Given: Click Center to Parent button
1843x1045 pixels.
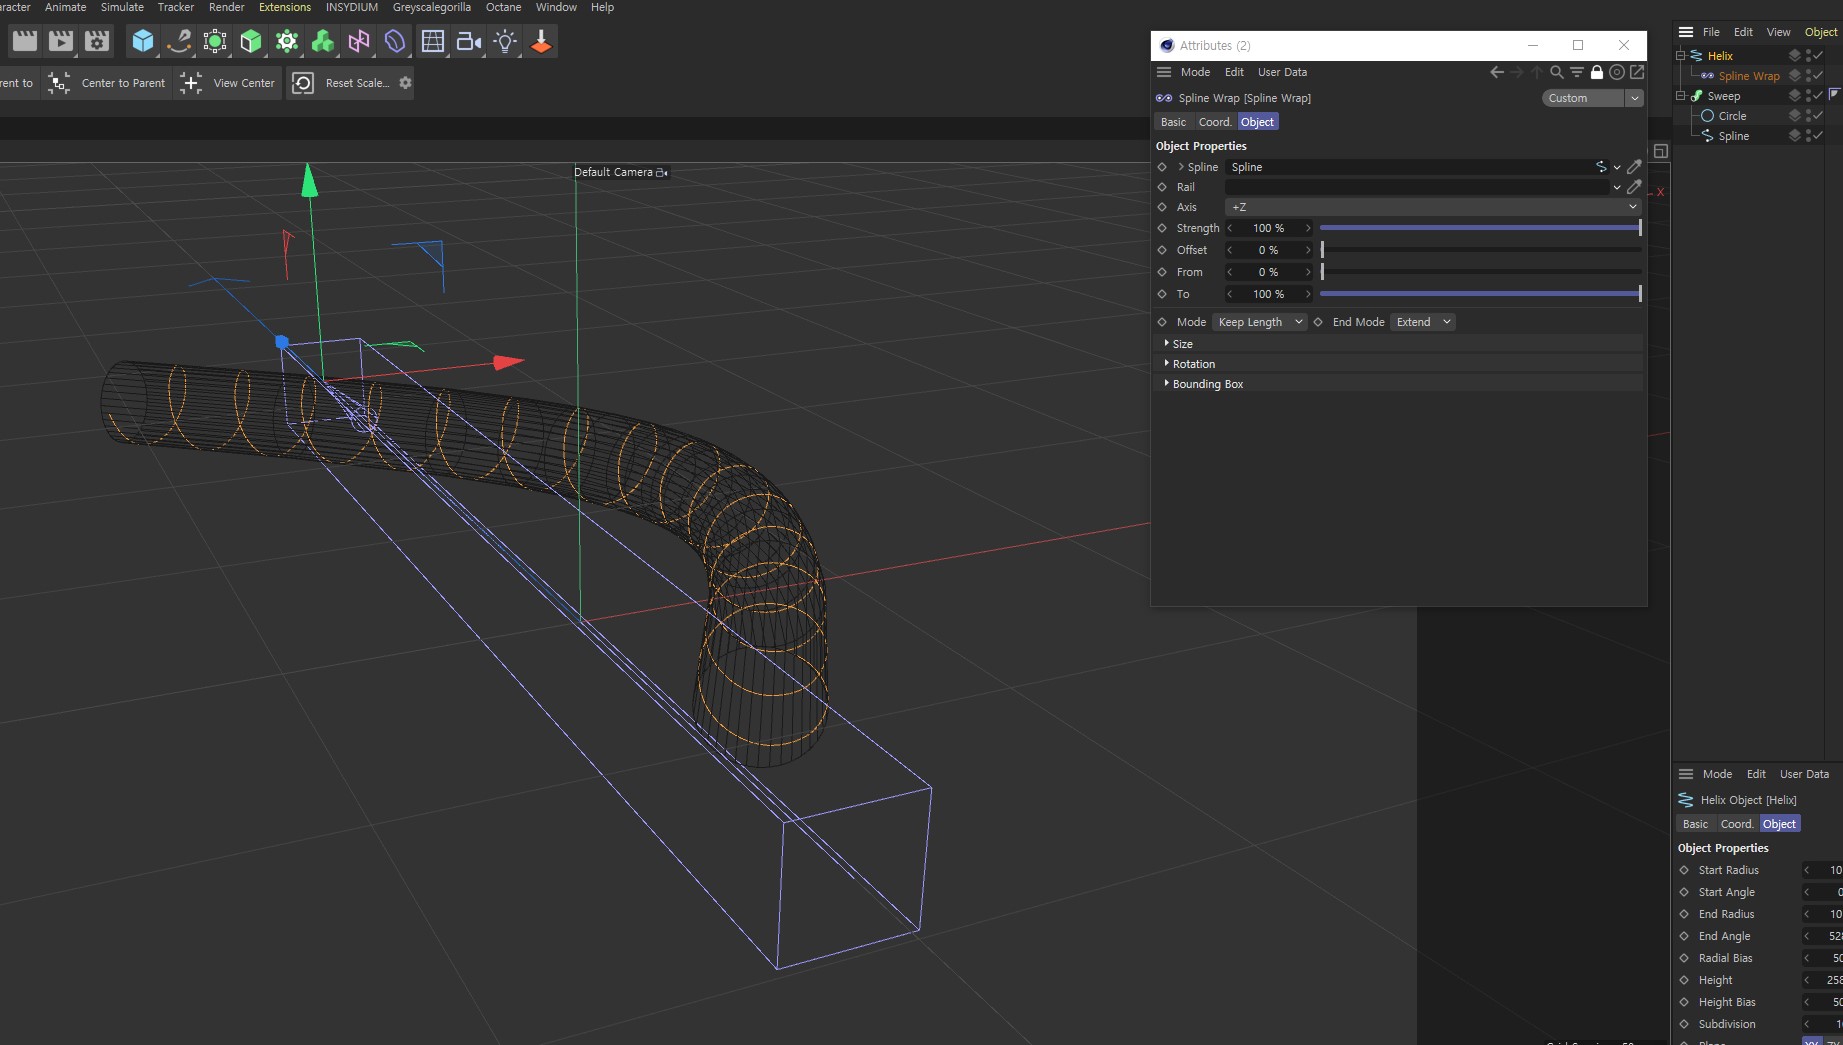Looking at the screenshot, I should tap(107, 83).
